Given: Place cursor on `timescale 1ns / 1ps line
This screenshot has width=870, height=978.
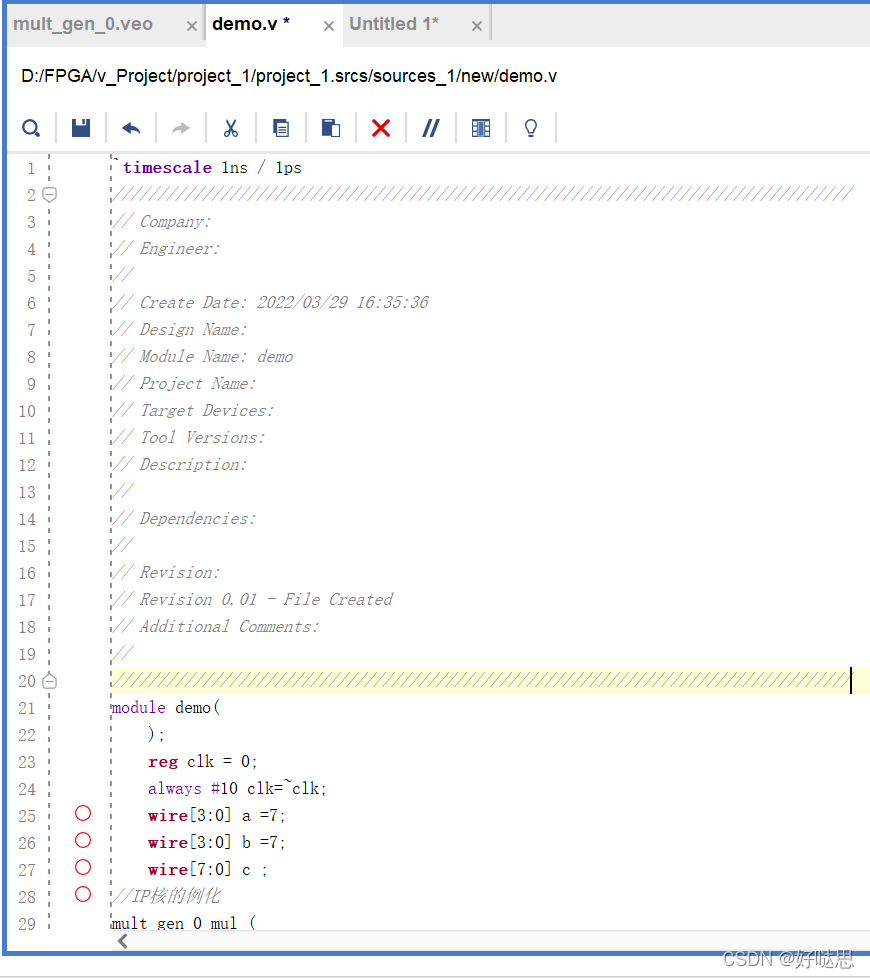Looking at the screenshot, I should tap(207, 168).
